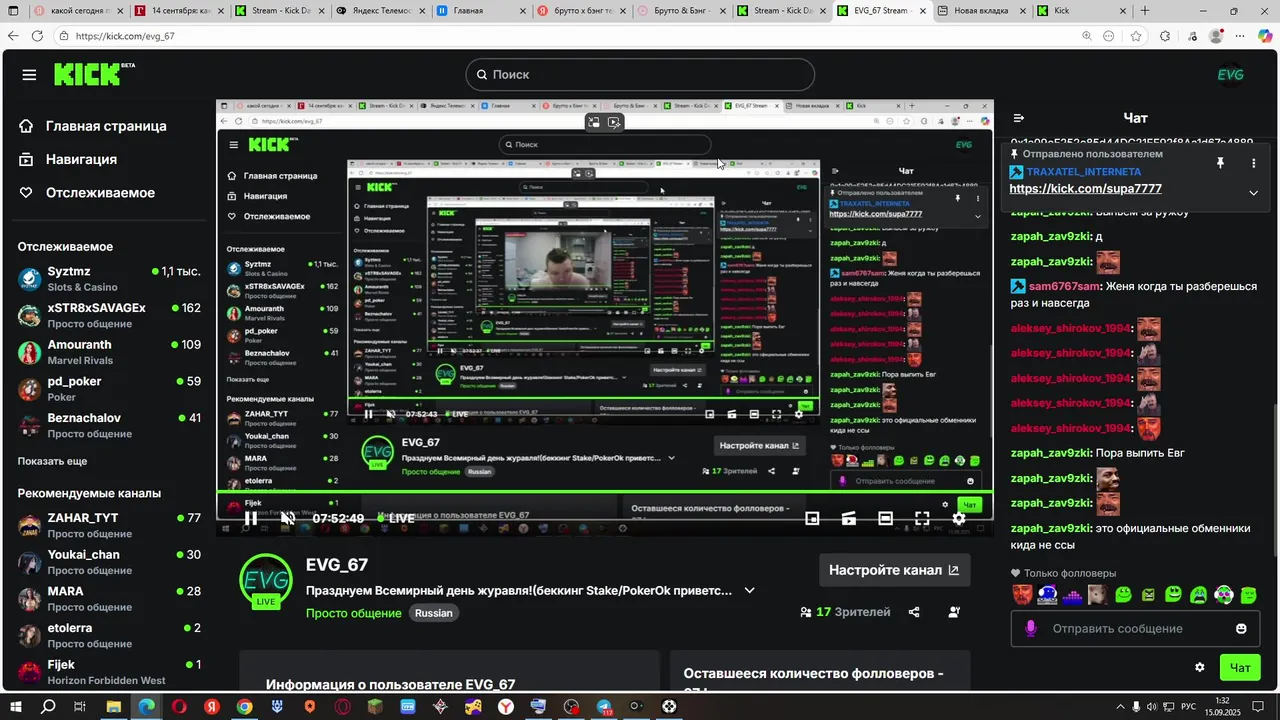Jump to LIVE in the player
Screen dimensions: 1280x720
tap(398, 518)
